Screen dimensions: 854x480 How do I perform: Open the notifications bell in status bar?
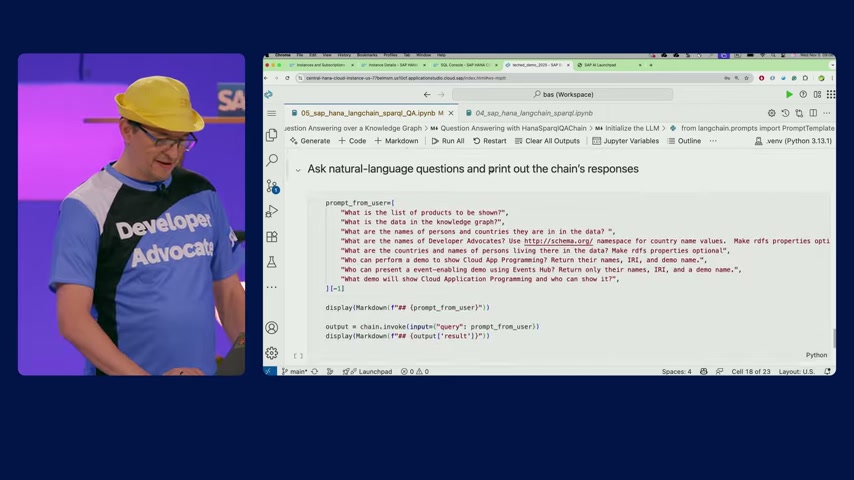tap(828, 371)
